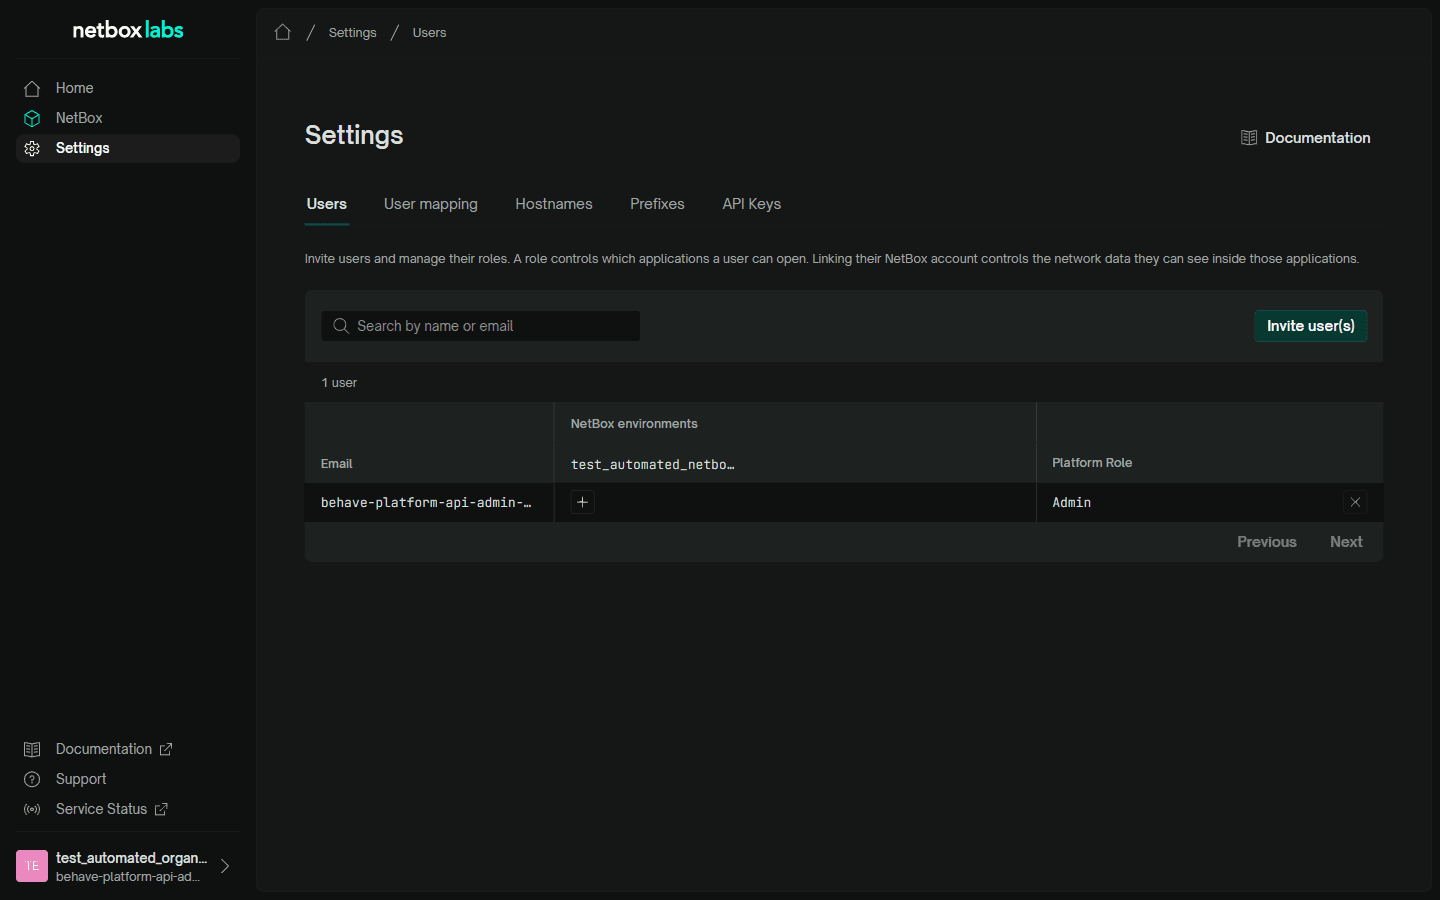The height and width of the screenshot is (900, 1440).
Task: Open Service Status external link
Action: pyautogui.click(x=95, y=809)
